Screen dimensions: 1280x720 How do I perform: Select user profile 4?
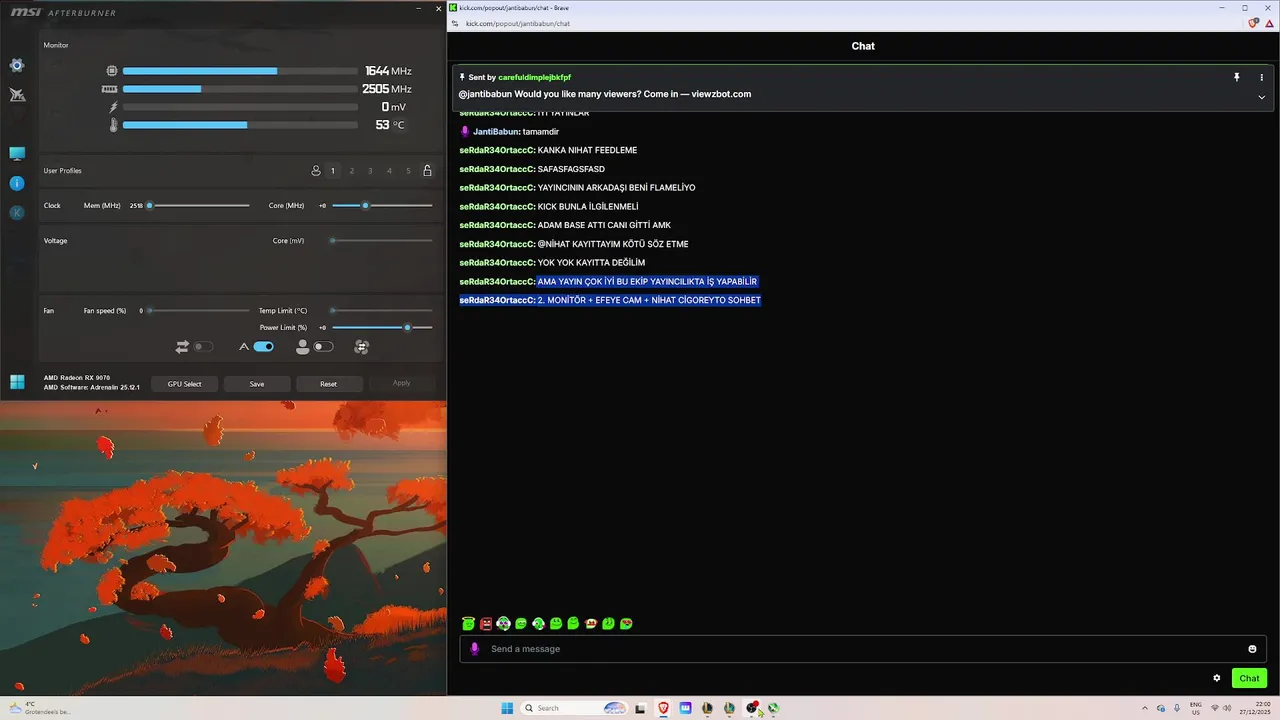pos(389,171)
